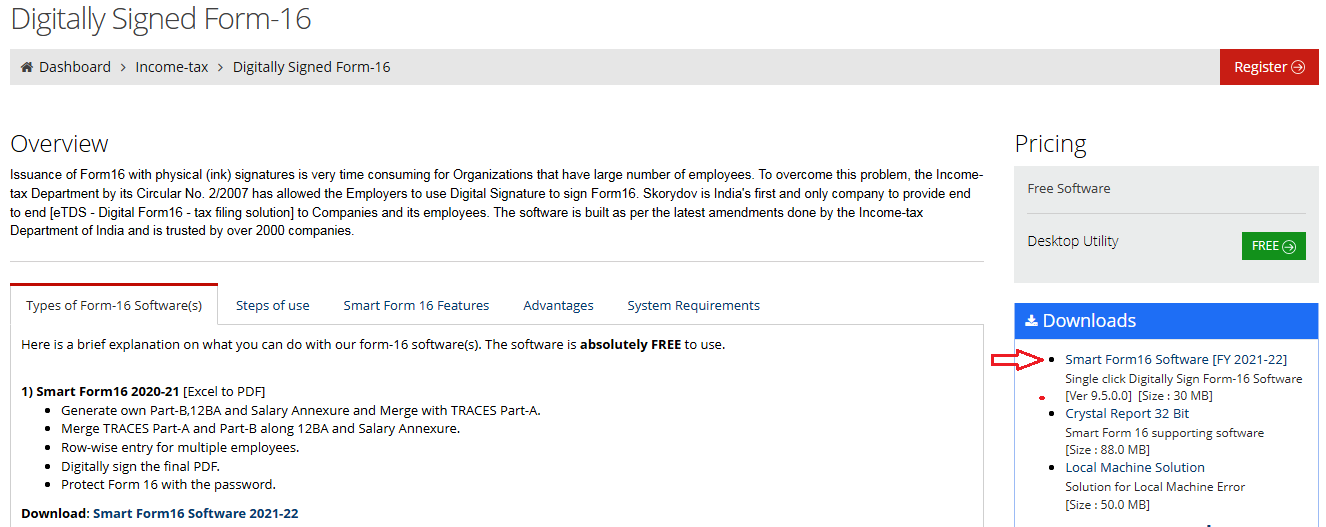Click the red arrow pointing at Smart Form16

pyautogui.click(x=1014, y=360)
